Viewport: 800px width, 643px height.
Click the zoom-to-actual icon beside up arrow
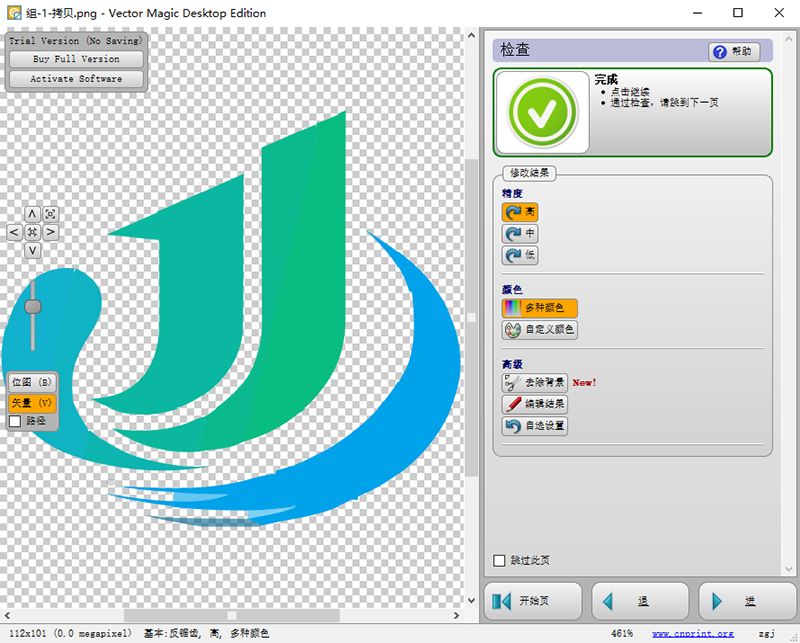point(51,214)
